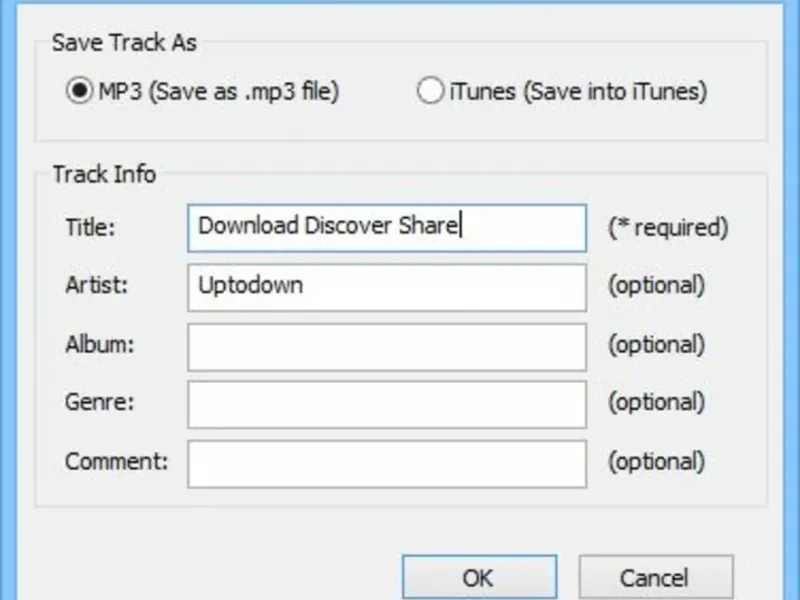Viewport: 800px width, 600px height.
Task: Click the "(* required)" note beside Title
Action: [668, 228]
